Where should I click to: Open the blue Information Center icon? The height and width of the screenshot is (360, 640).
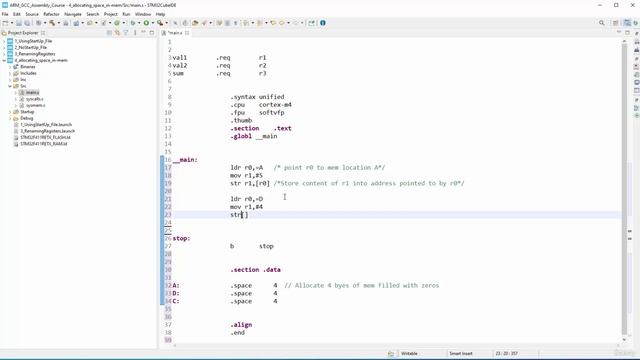322,23
